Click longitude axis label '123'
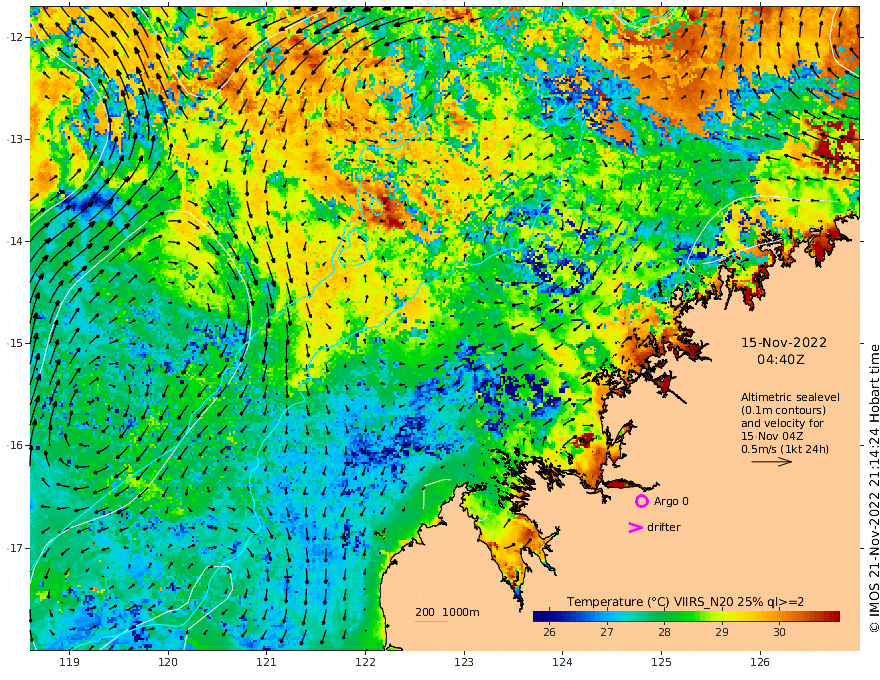The width and height of the screenshot is (880, 680). point(464,663)
